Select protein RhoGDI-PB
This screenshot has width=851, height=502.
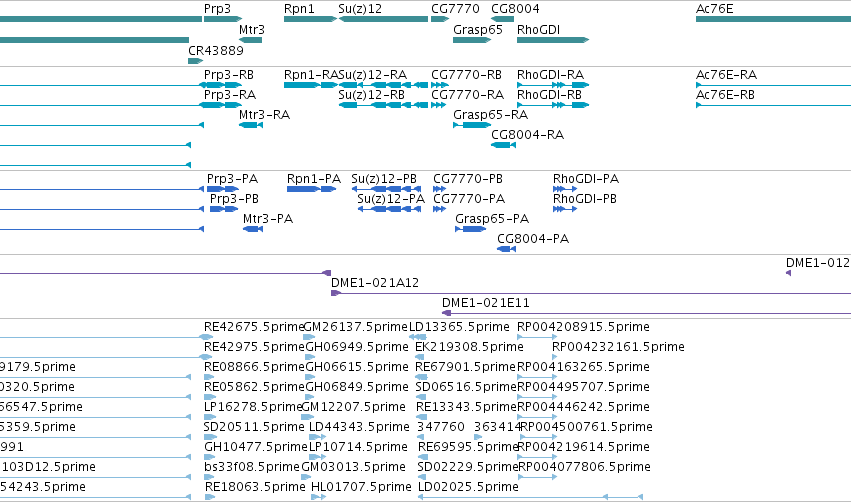[x=585, y=199]
